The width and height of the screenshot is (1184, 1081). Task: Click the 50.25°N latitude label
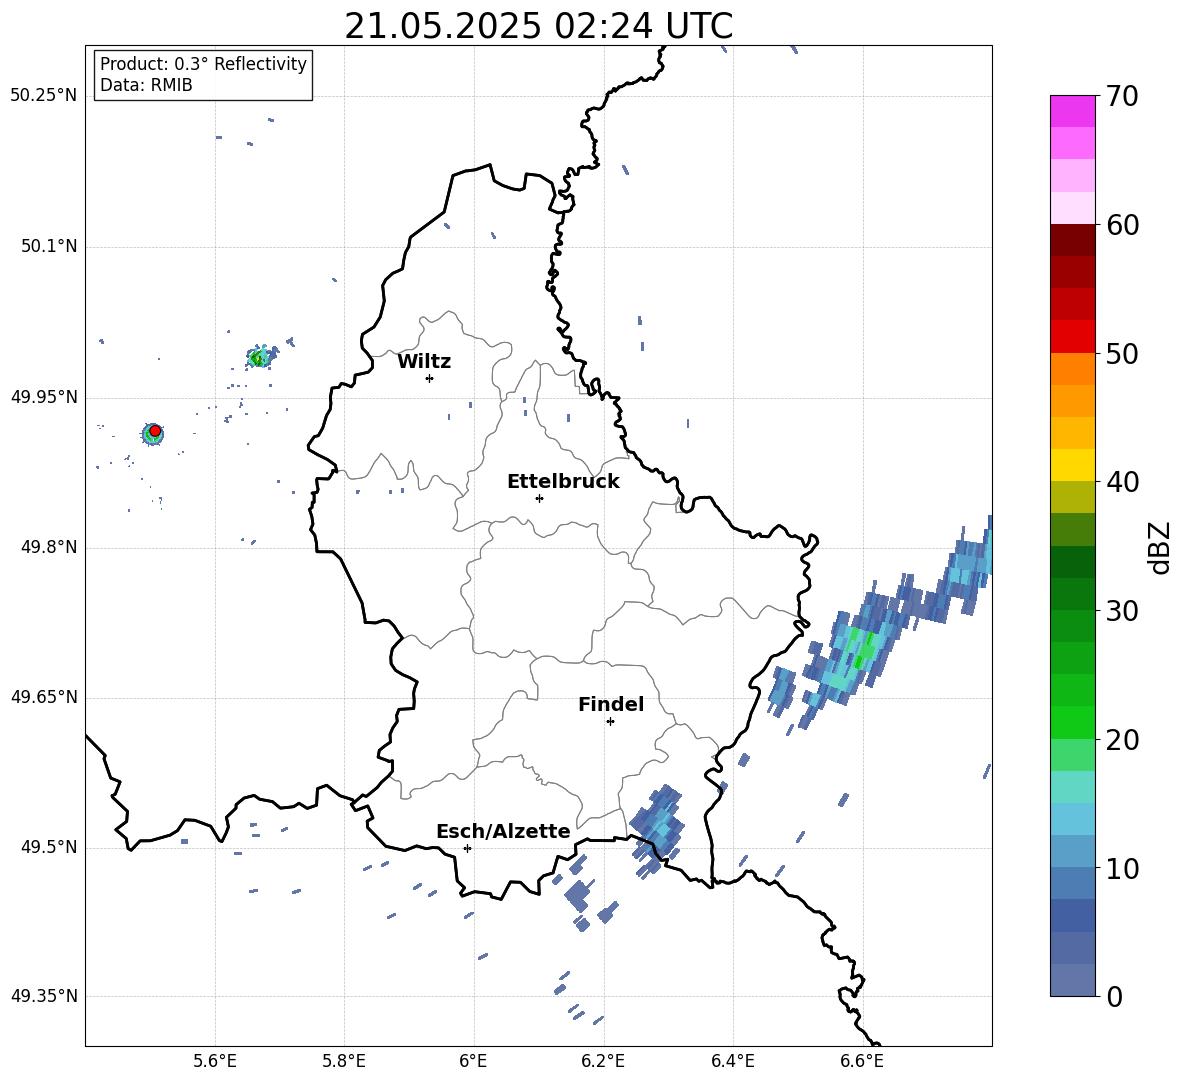click(44, 96)
